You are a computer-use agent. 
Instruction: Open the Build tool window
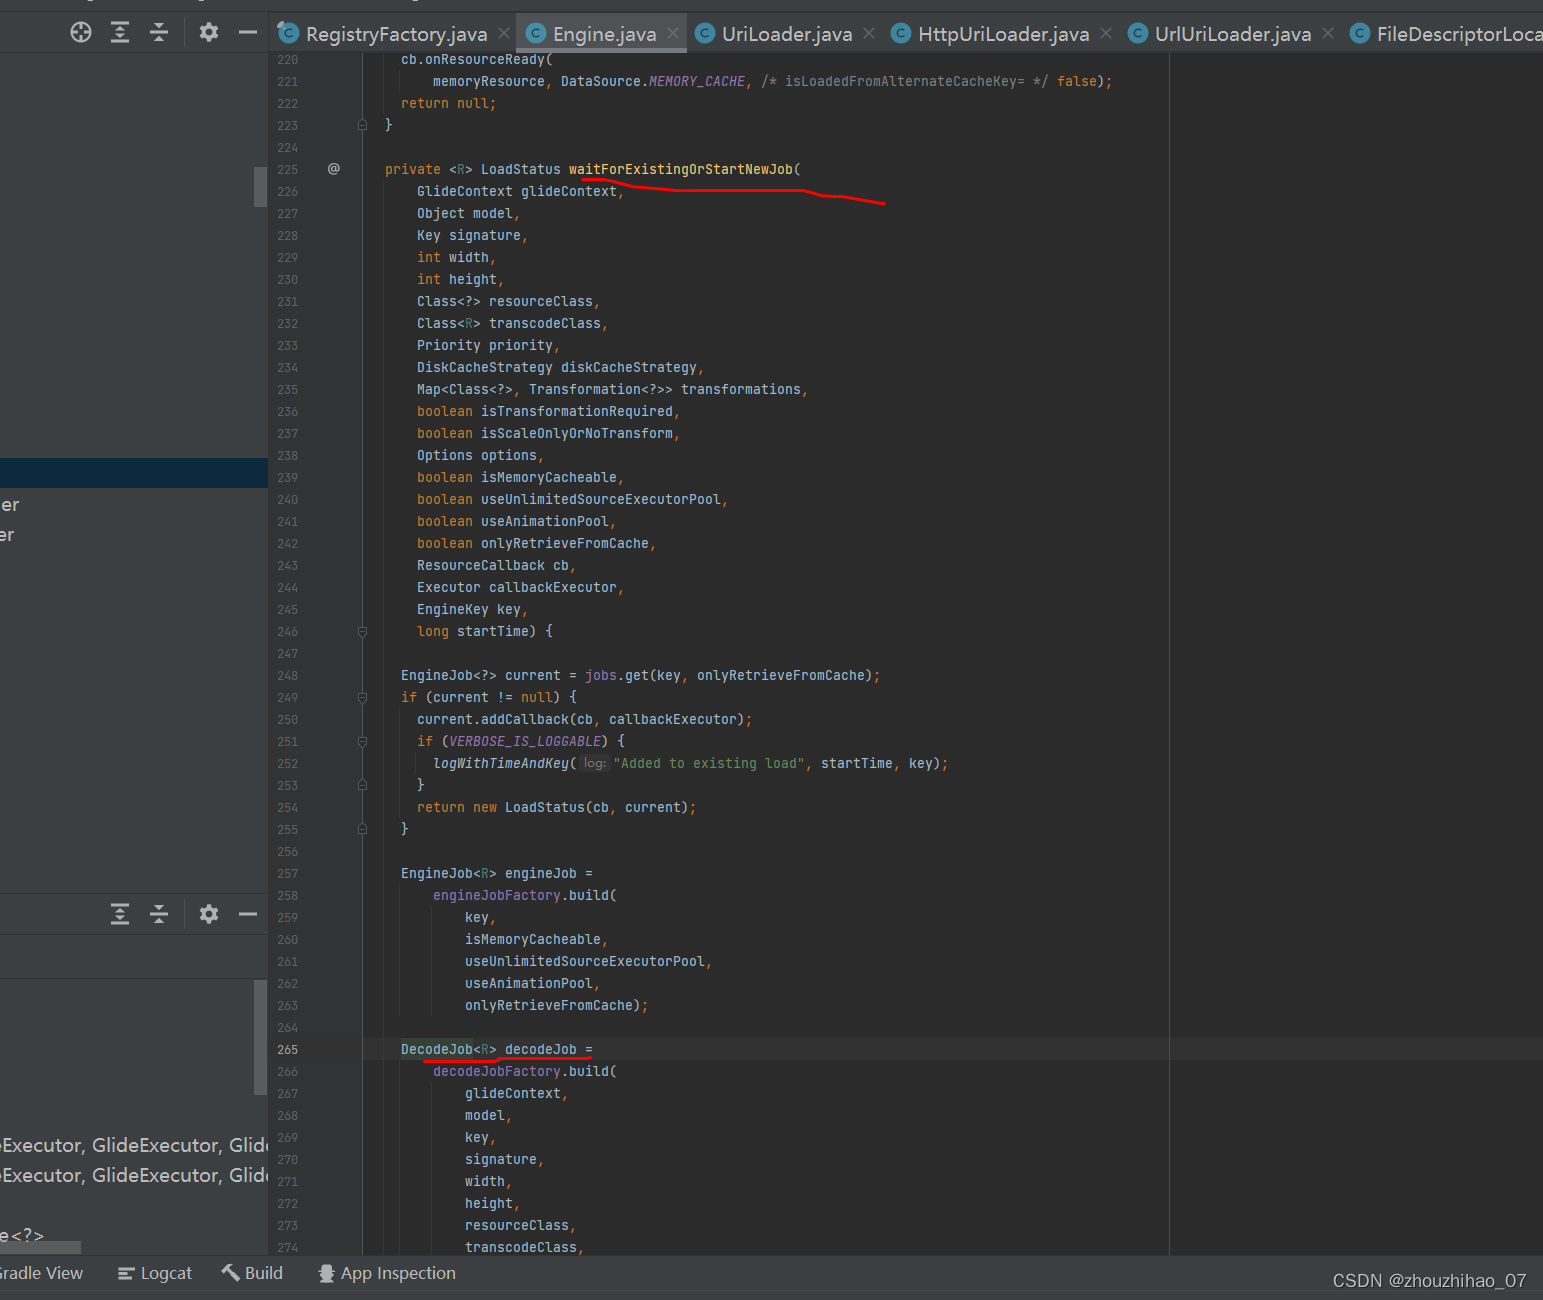pyautogui.click(x=252, y=1273)
